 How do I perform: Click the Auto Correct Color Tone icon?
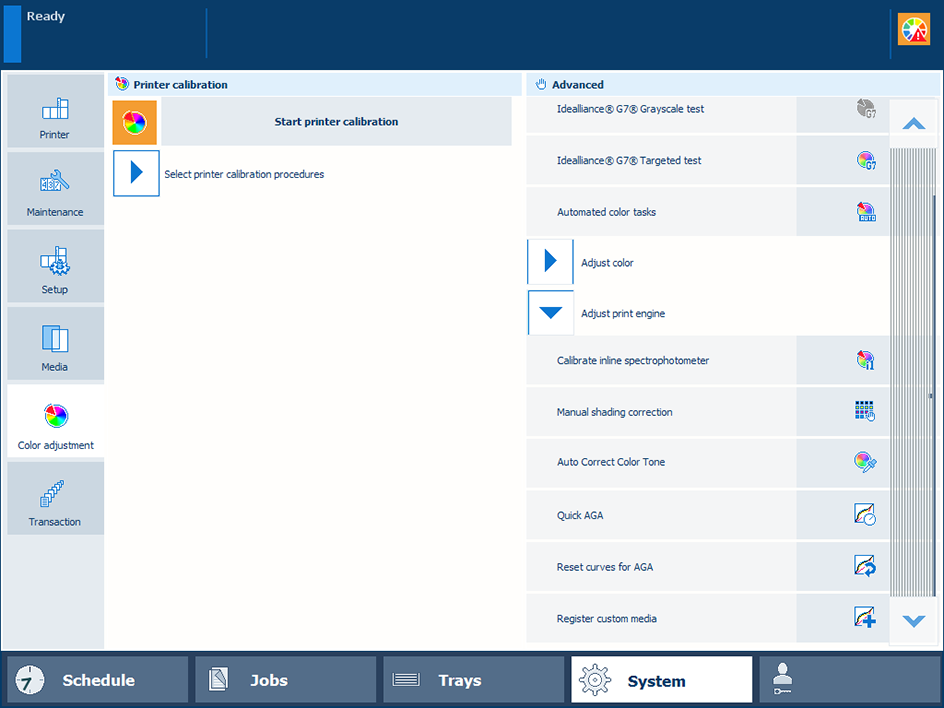coord(865,462)
